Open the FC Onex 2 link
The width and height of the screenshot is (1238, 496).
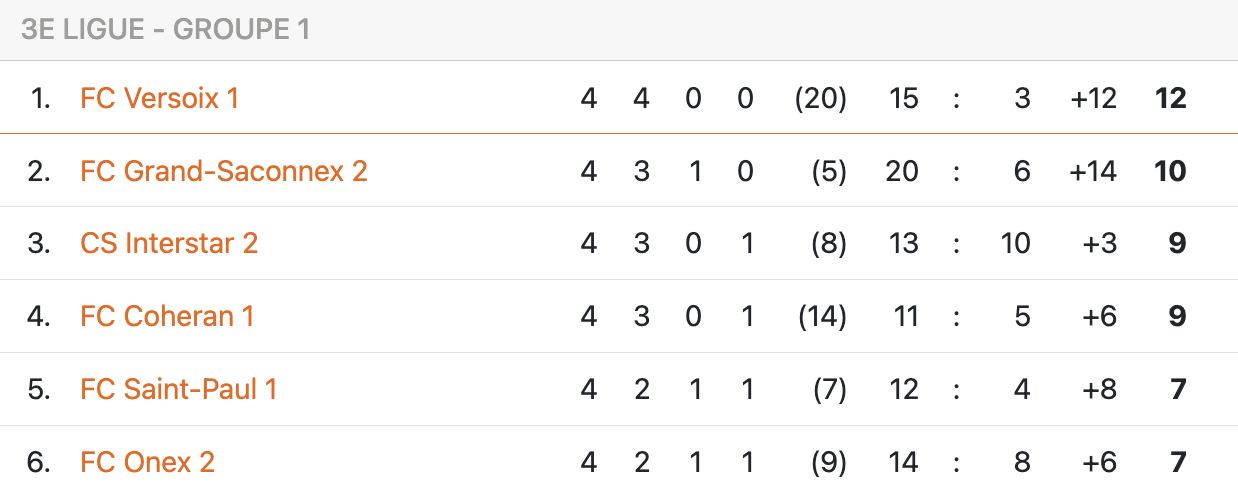147,462
